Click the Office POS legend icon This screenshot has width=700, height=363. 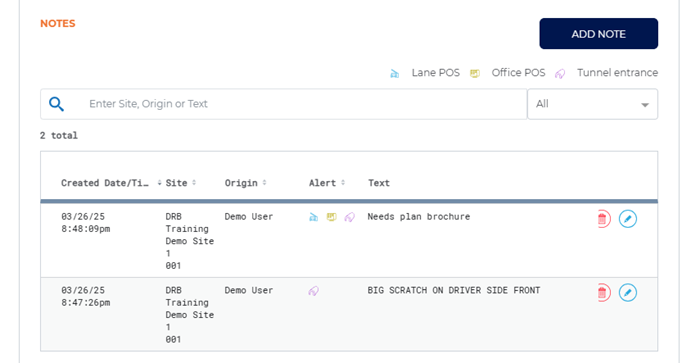[475, 74]
